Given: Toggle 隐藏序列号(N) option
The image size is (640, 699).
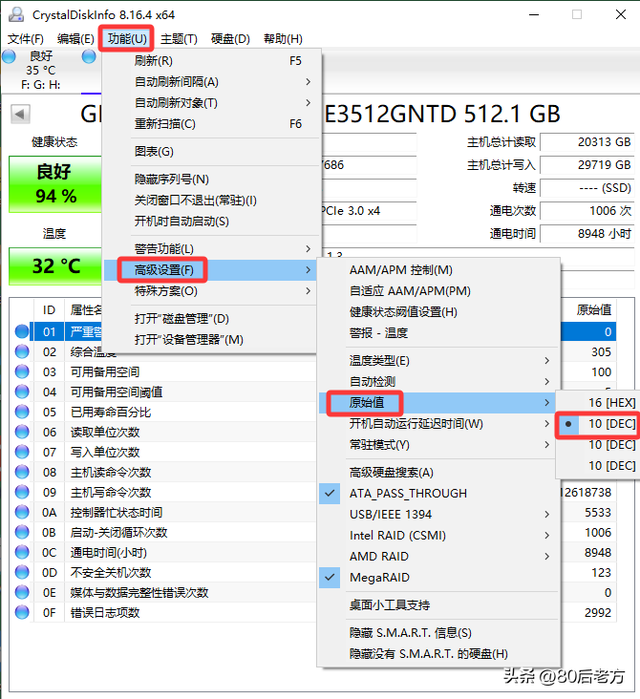Looking at the screenshot, I should click(210, 179).
